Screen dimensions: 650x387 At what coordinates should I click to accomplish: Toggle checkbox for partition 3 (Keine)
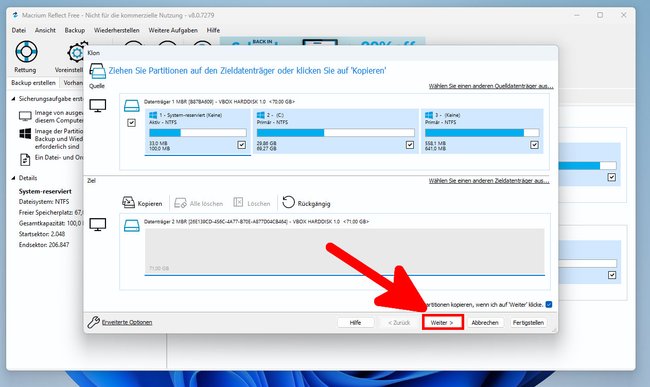point(534,145)
